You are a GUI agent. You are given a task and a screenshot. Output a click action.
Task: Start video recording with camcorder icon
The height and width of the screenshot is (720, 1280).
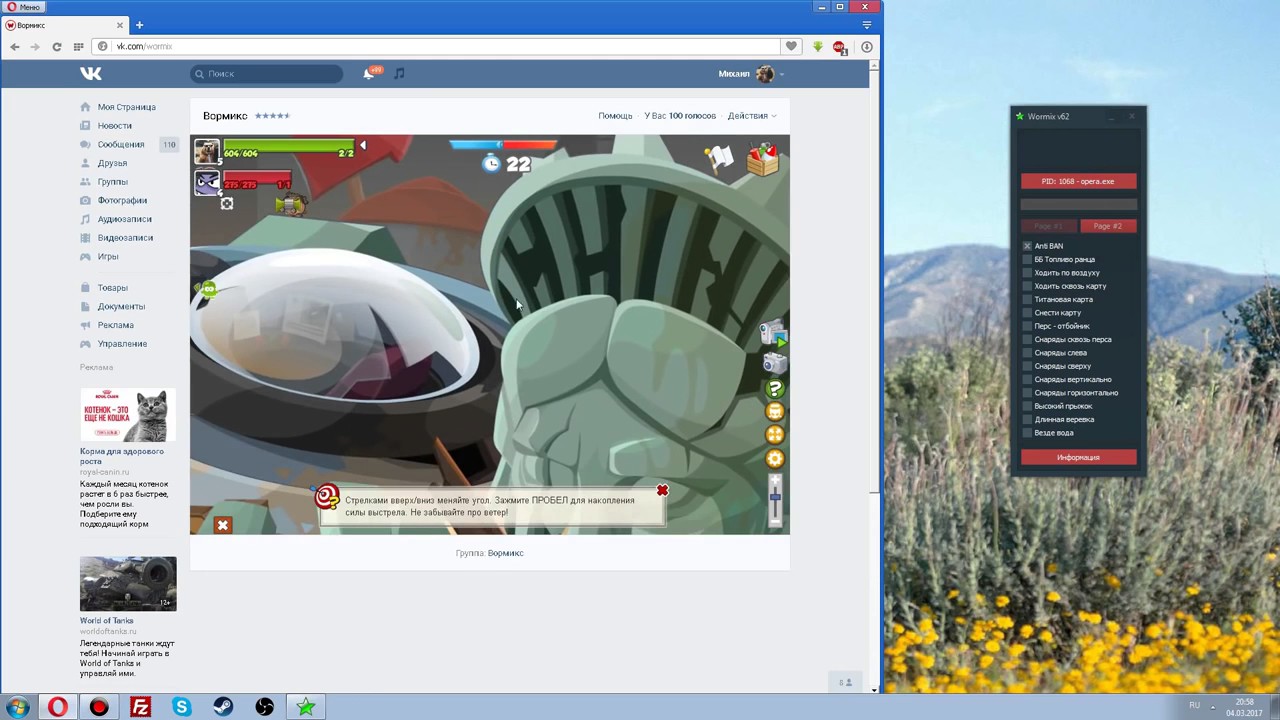[773, 334]
